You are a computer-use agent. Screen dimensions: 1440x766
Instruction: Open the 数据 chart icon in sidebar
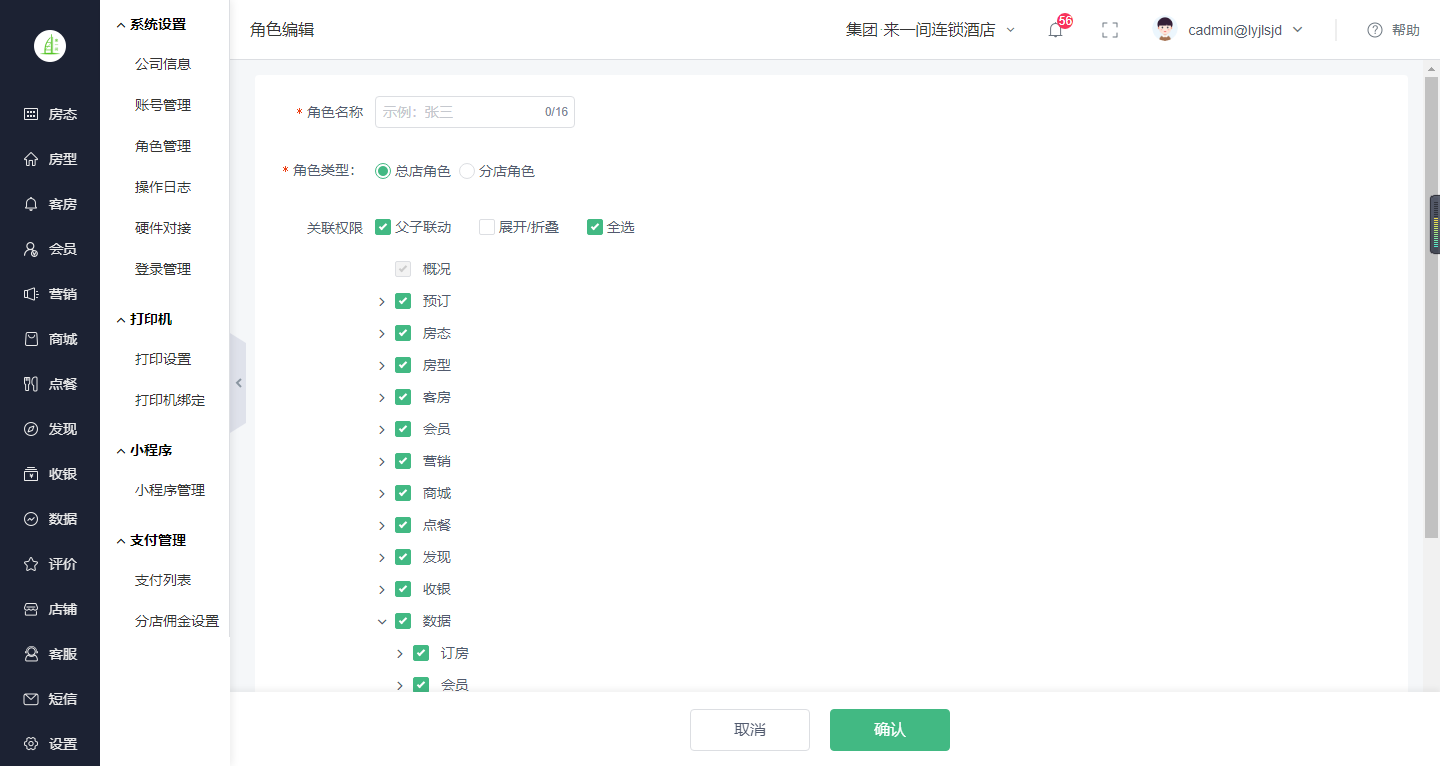click(x=31, y=519)
